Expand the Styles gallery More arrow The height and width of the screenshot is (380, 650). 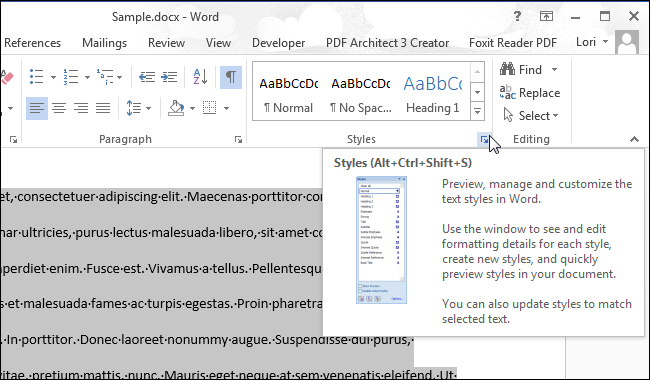(478, 111)
